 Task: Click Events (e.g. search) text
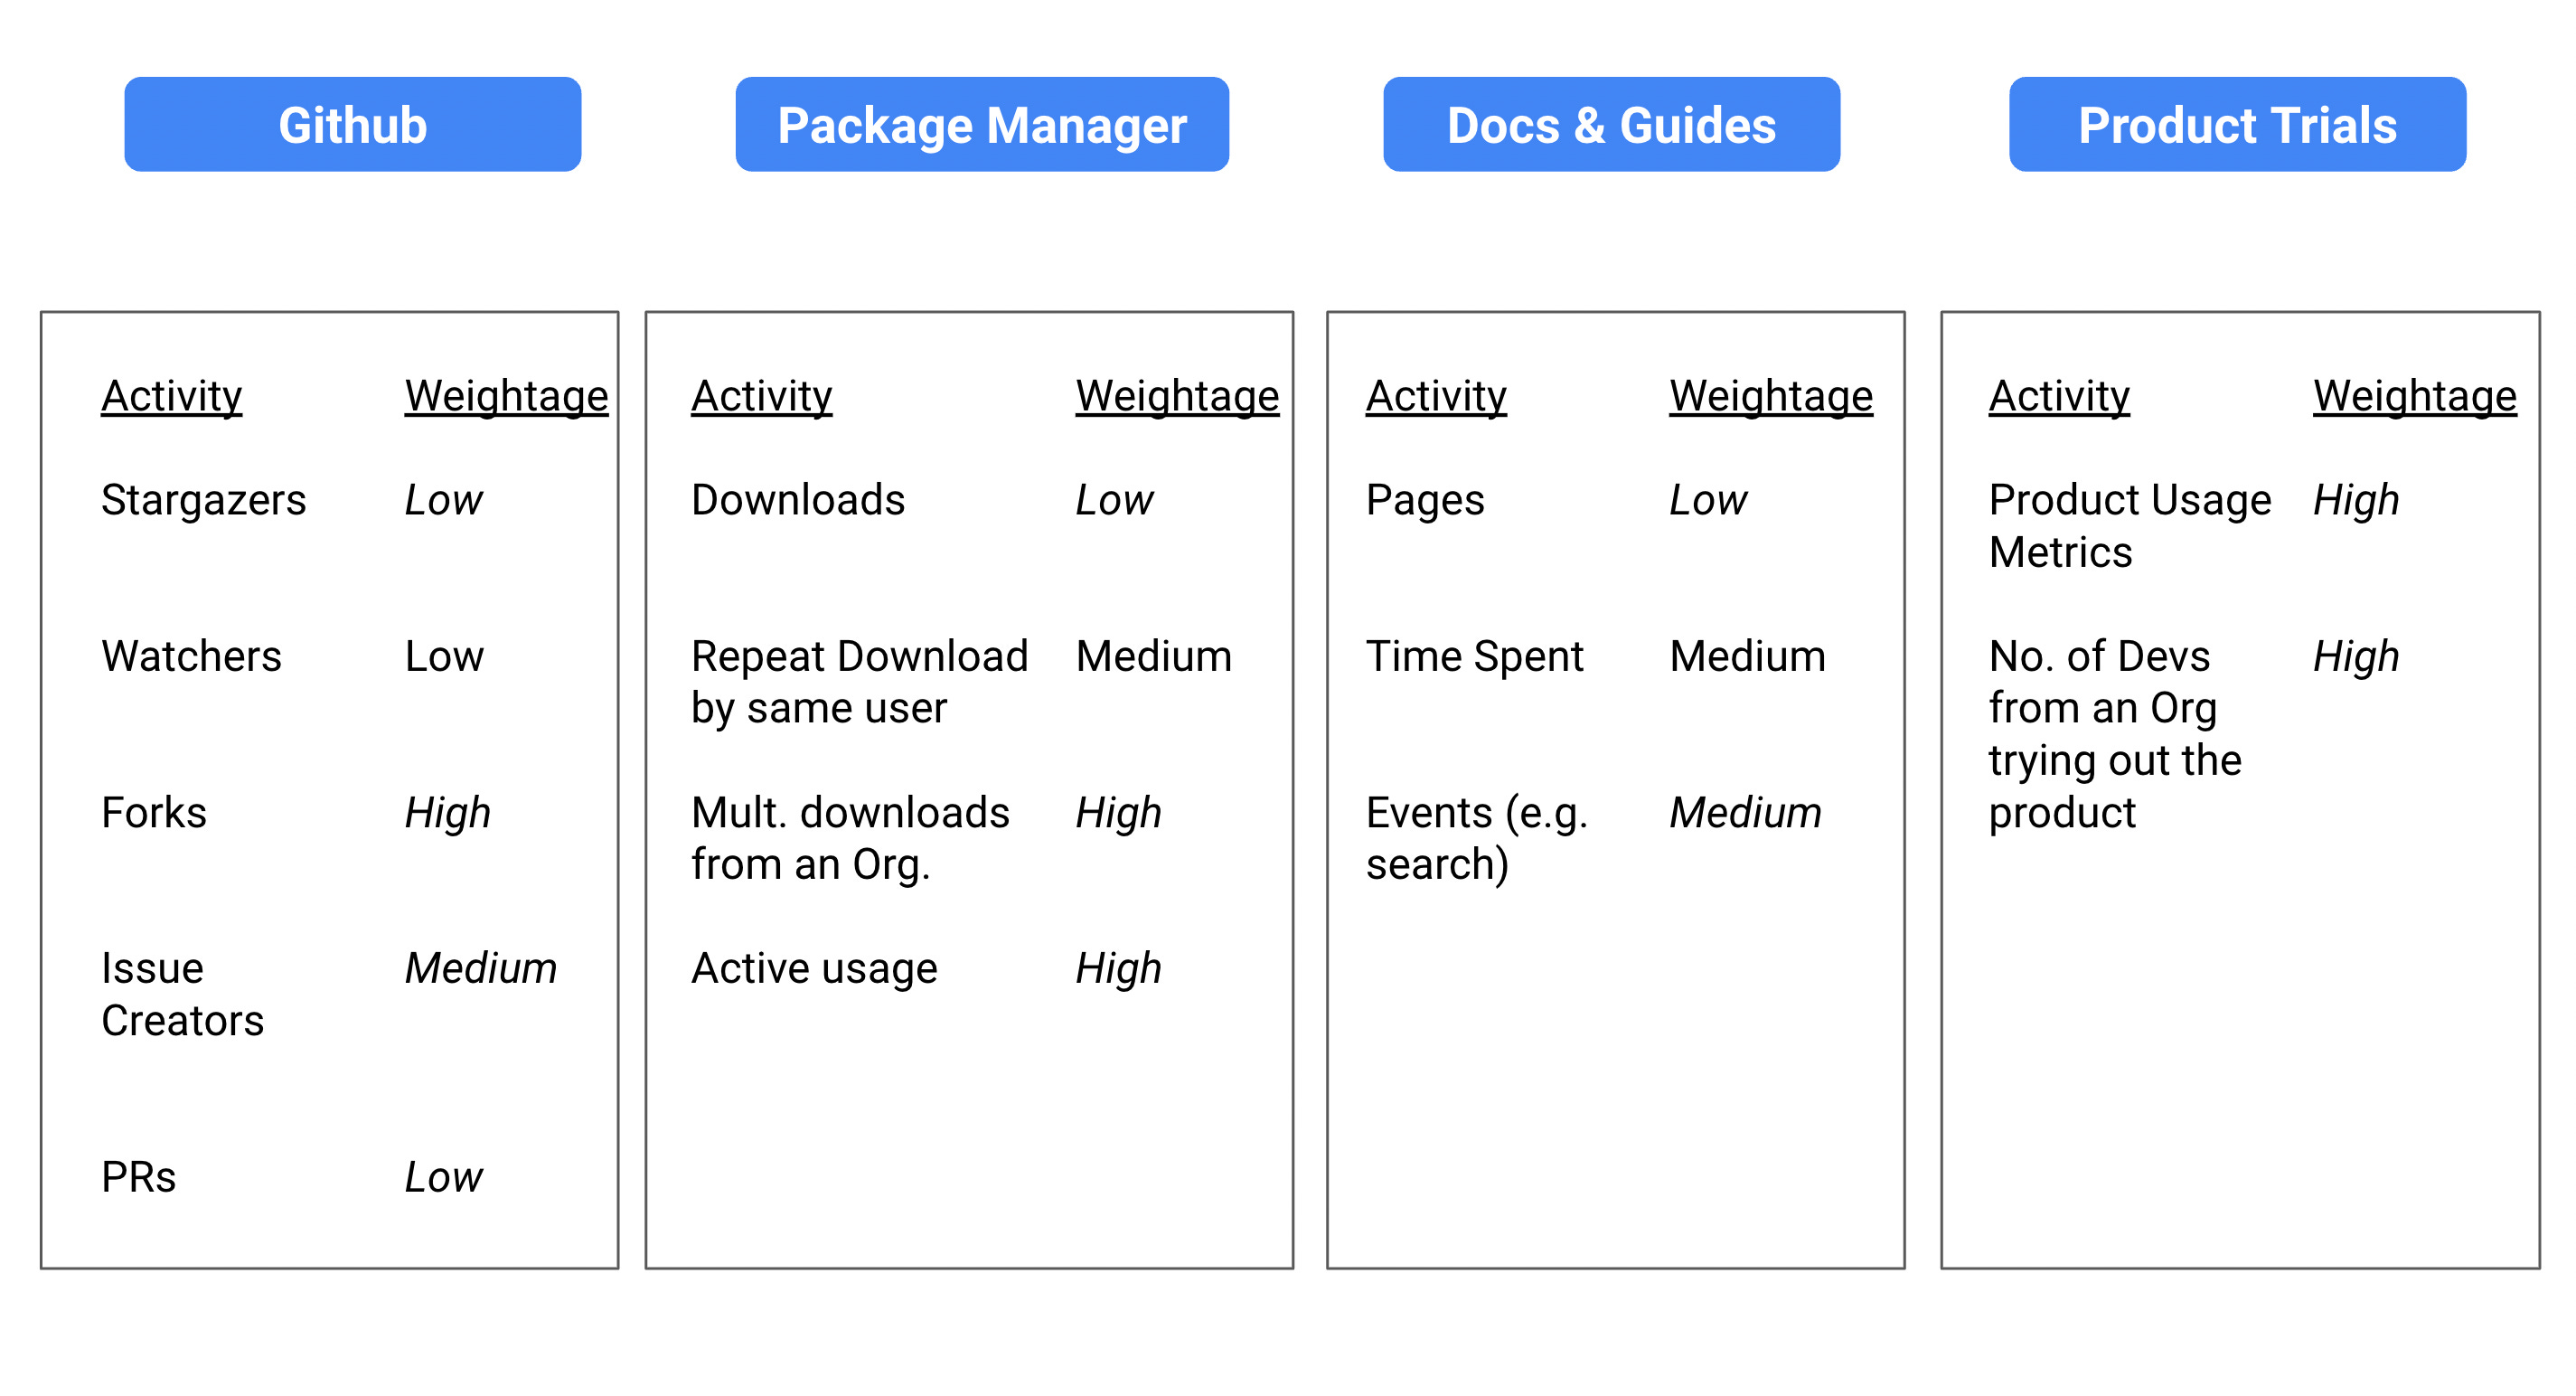[1476, 838]
